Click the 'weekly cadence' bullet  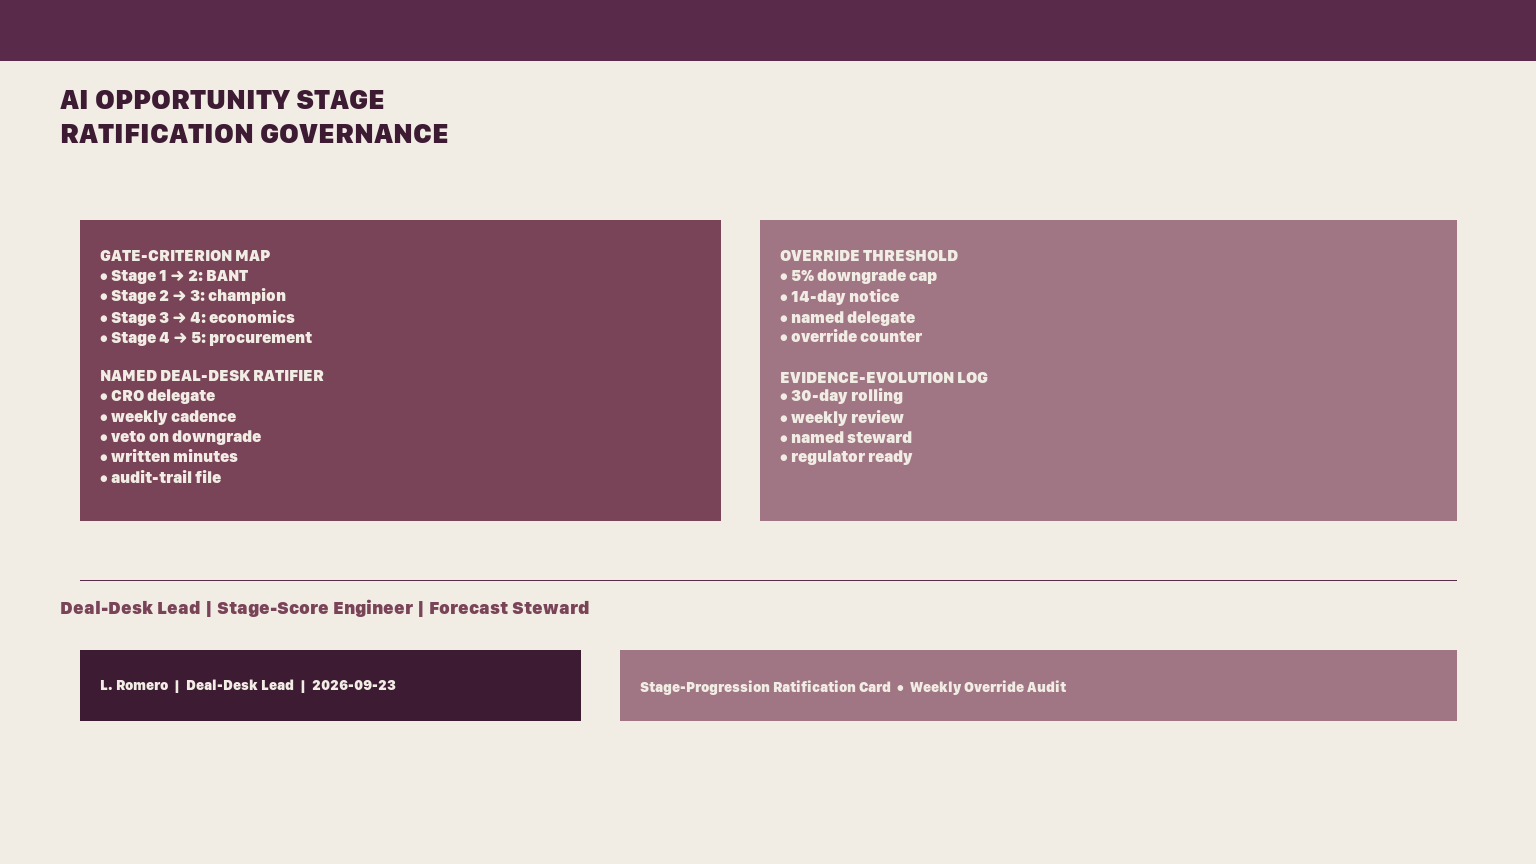168,417
